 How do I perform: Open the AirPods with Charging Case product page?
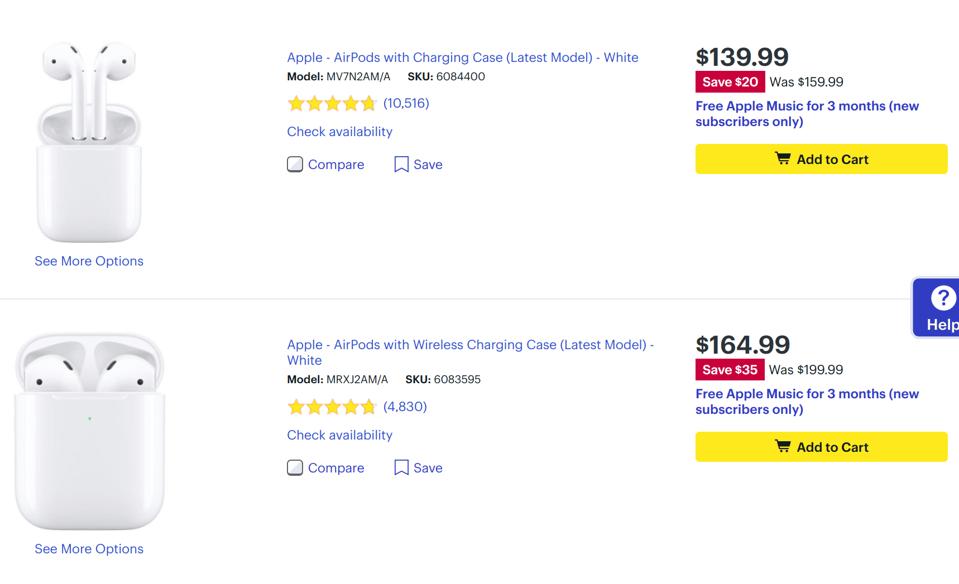pyautogui.click(x=463, y=57)
